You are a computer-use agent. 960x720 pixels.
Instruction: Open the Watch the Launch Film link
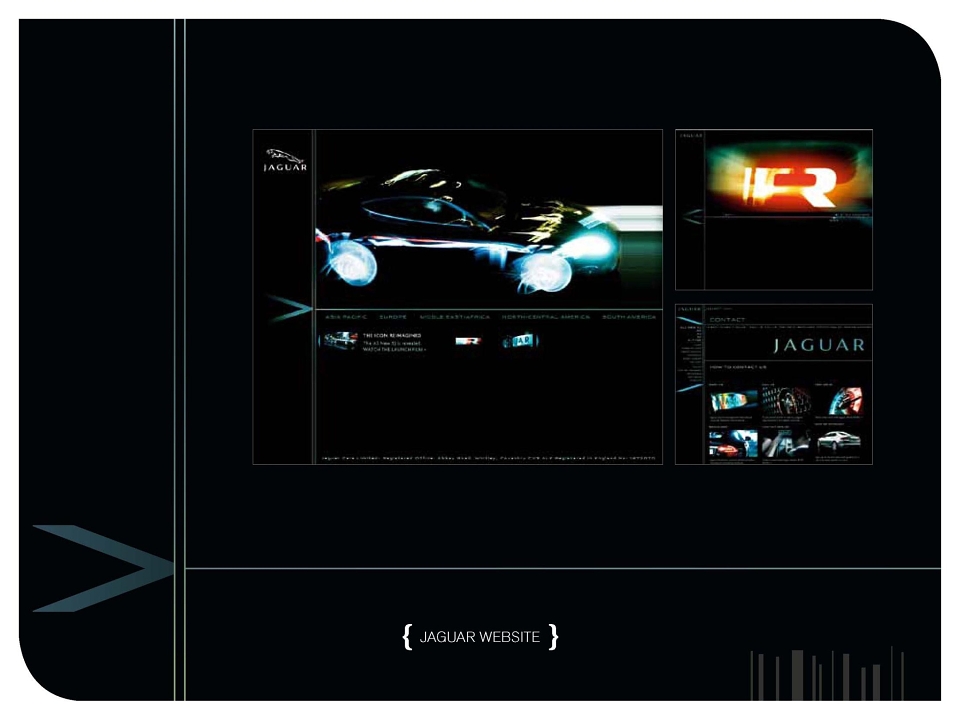394,350
